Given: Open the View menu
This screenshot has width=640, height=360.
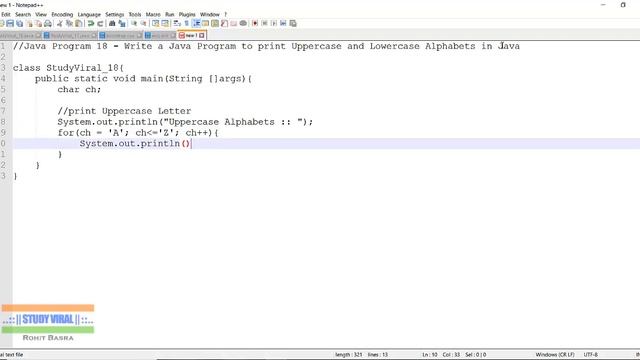Looking at the screenshot, I should (x=41, y=14).
